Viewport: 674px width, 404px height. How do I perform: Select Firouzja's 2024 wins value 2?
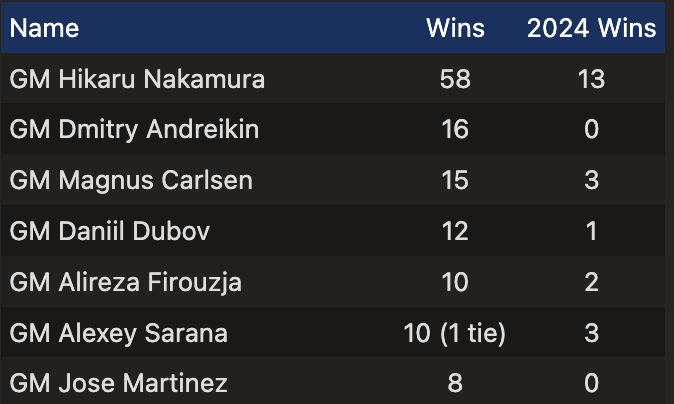592,283
